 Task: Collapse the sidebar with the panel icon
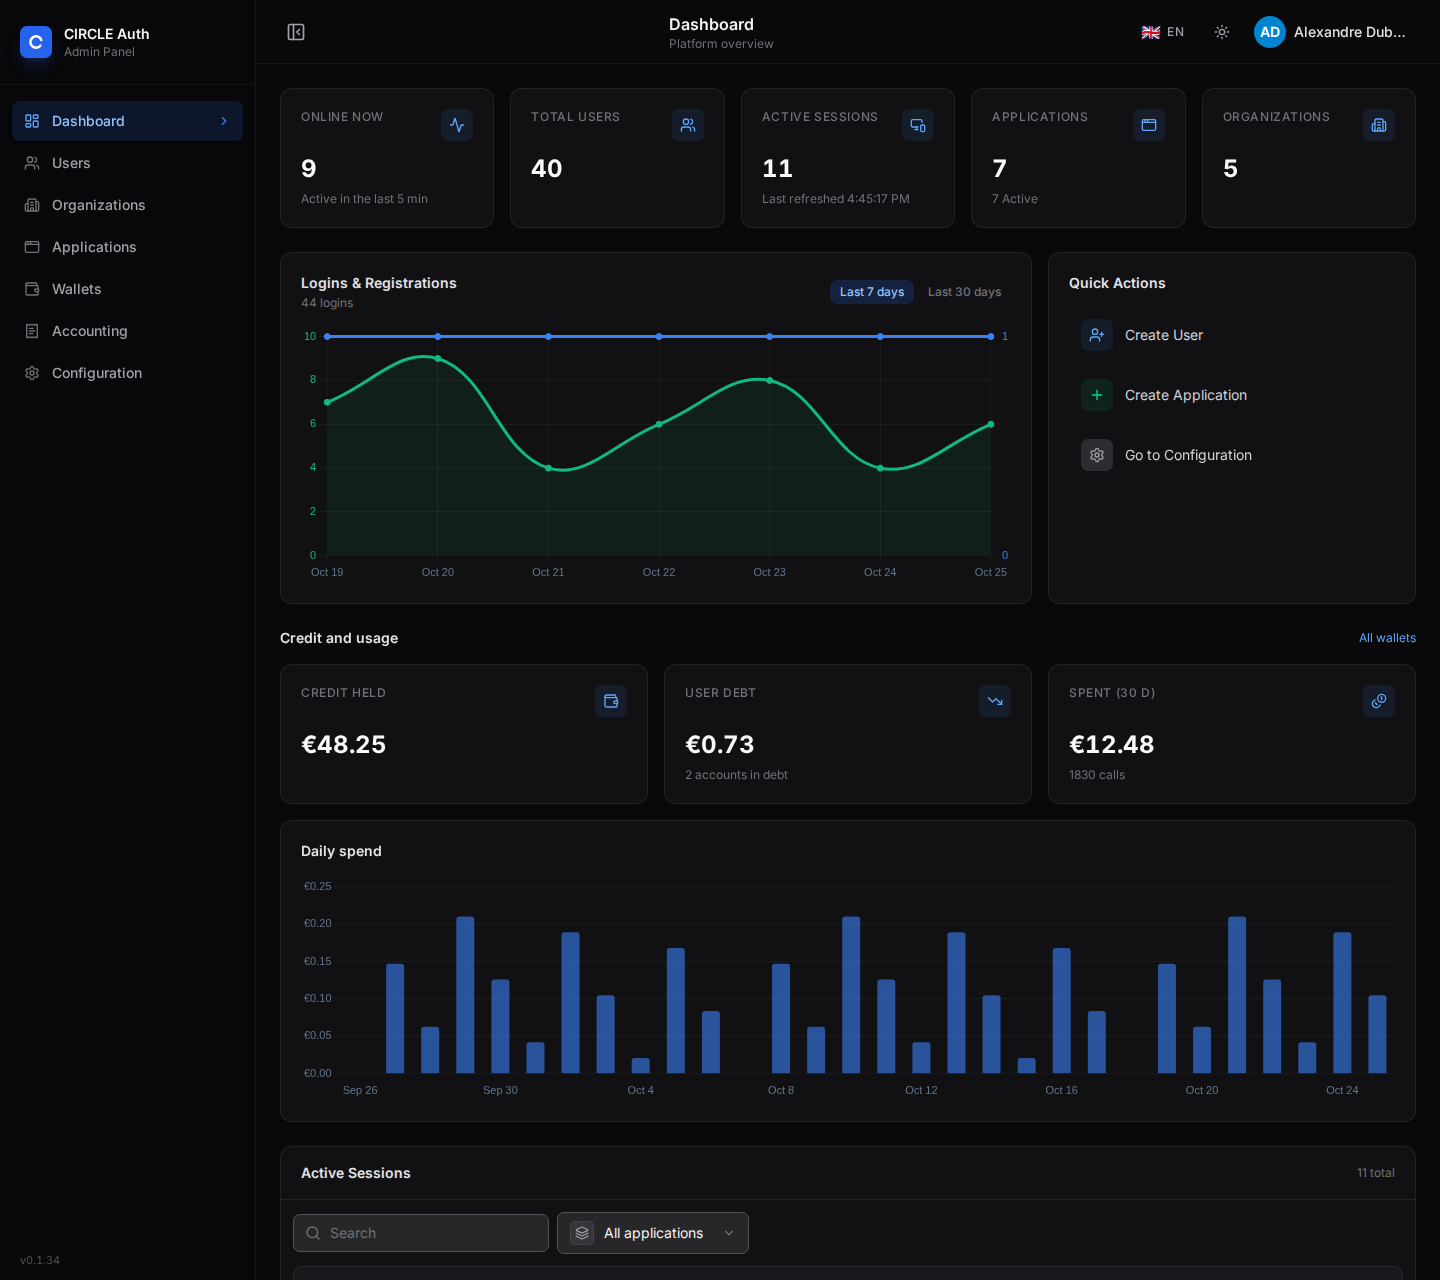(x=296, y=32)
